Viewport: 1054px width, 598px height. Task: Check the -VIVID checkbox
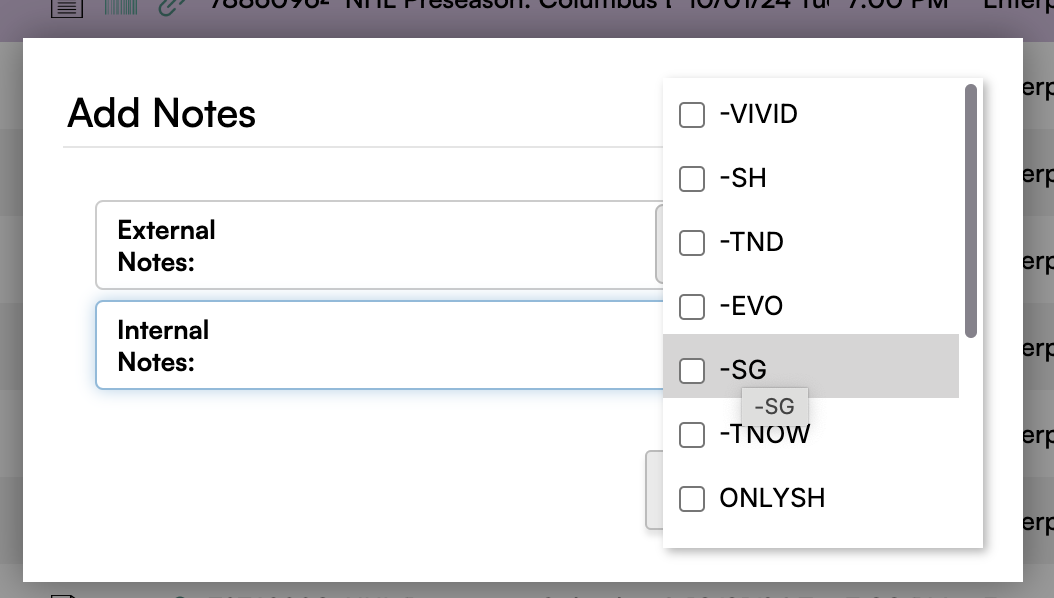point(692,115)
